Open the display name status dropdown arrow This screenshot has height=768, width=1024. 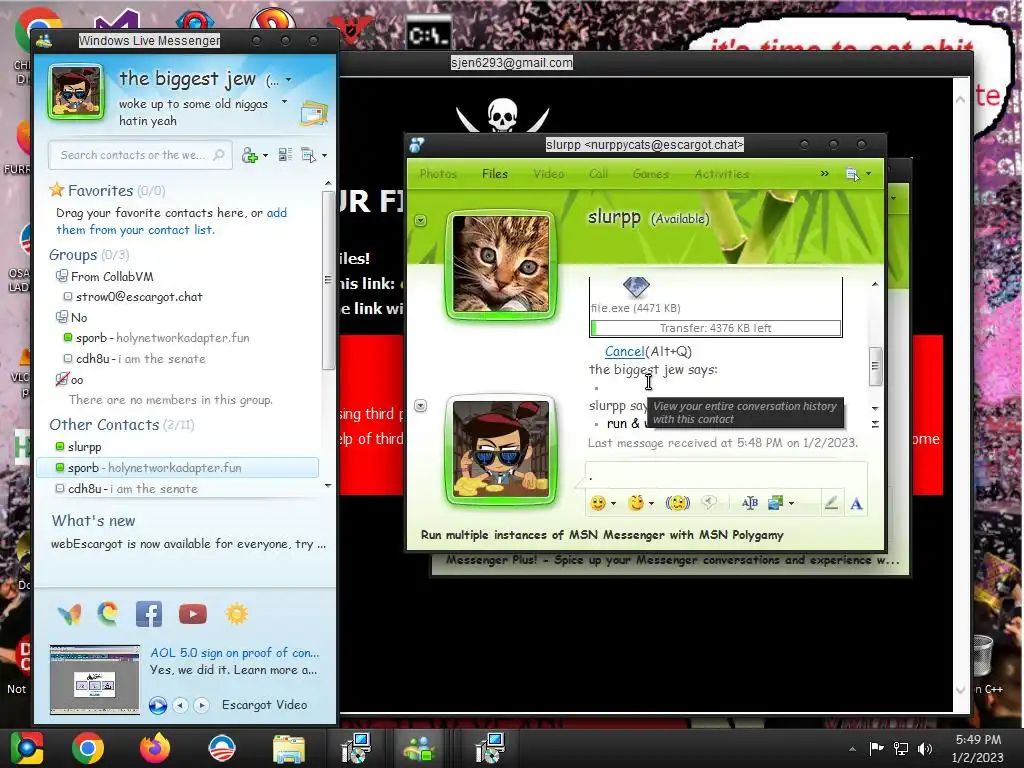point(288,80)
